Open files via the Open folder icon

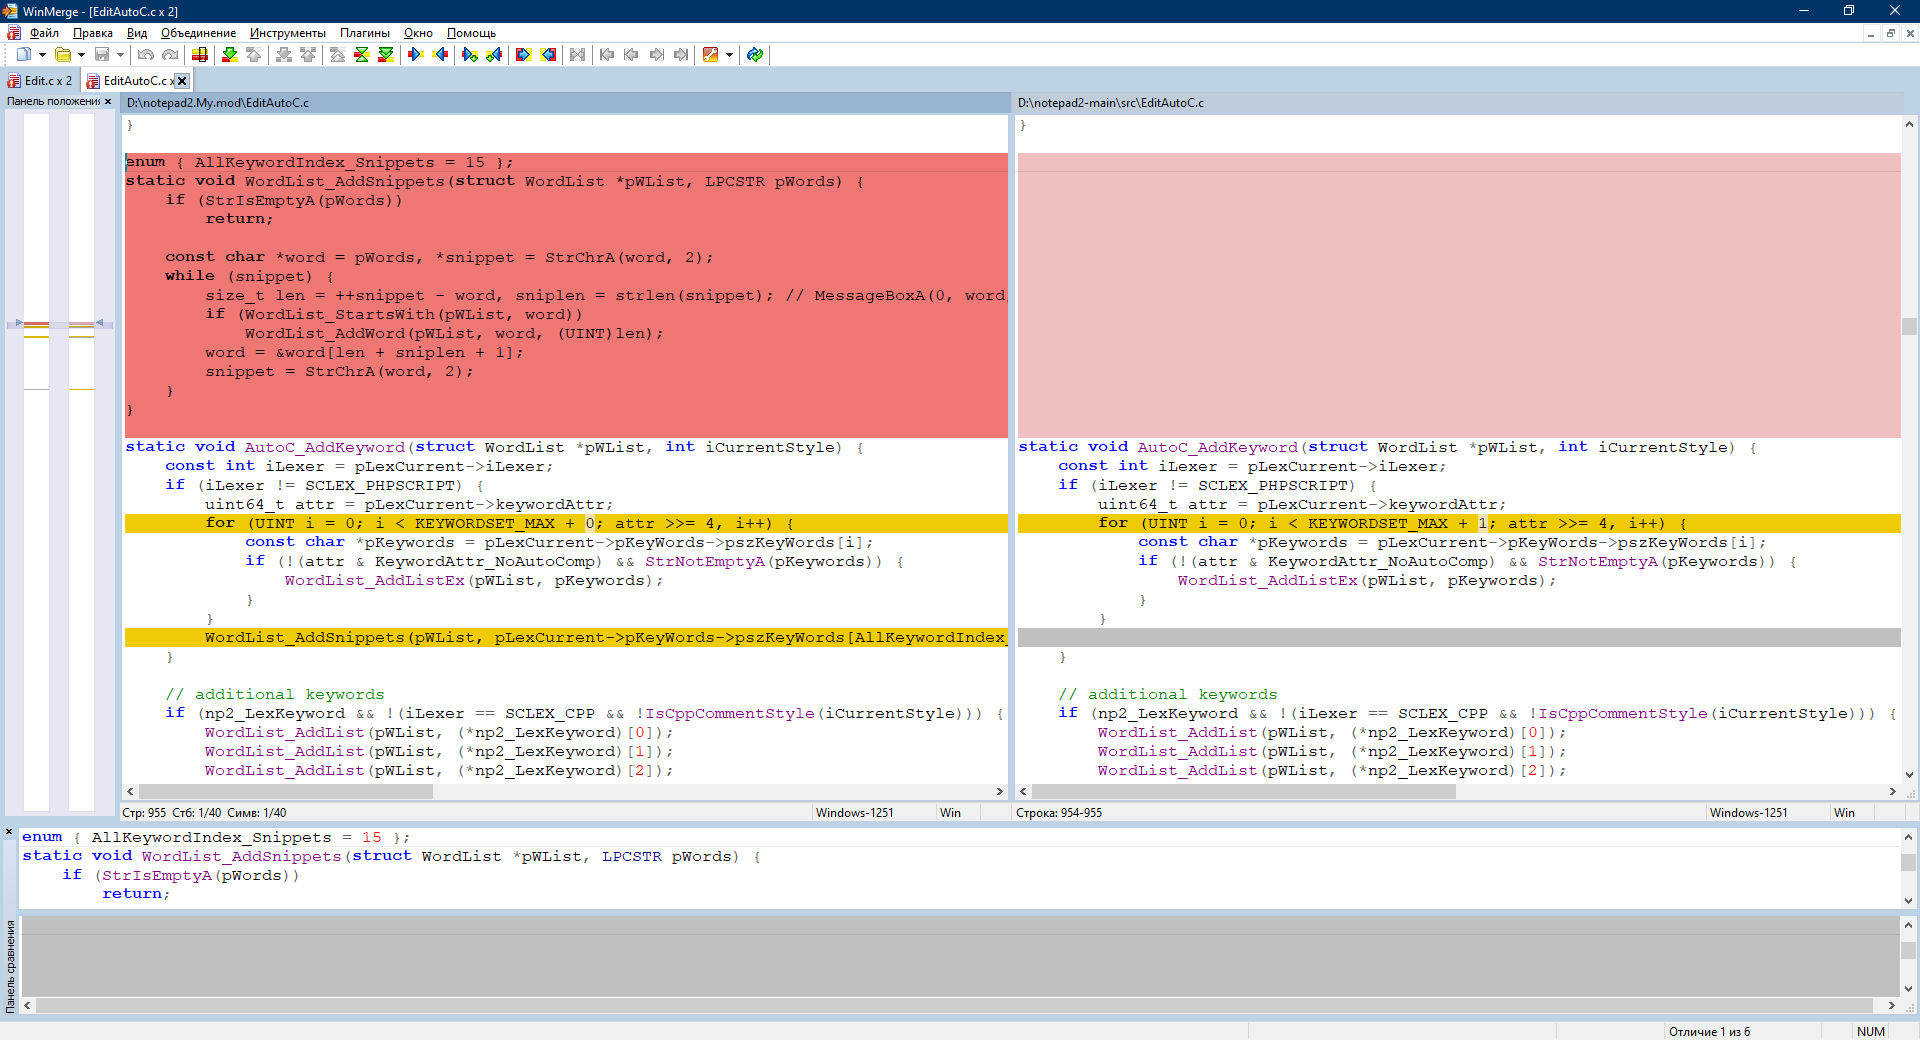tap(63, 55)
